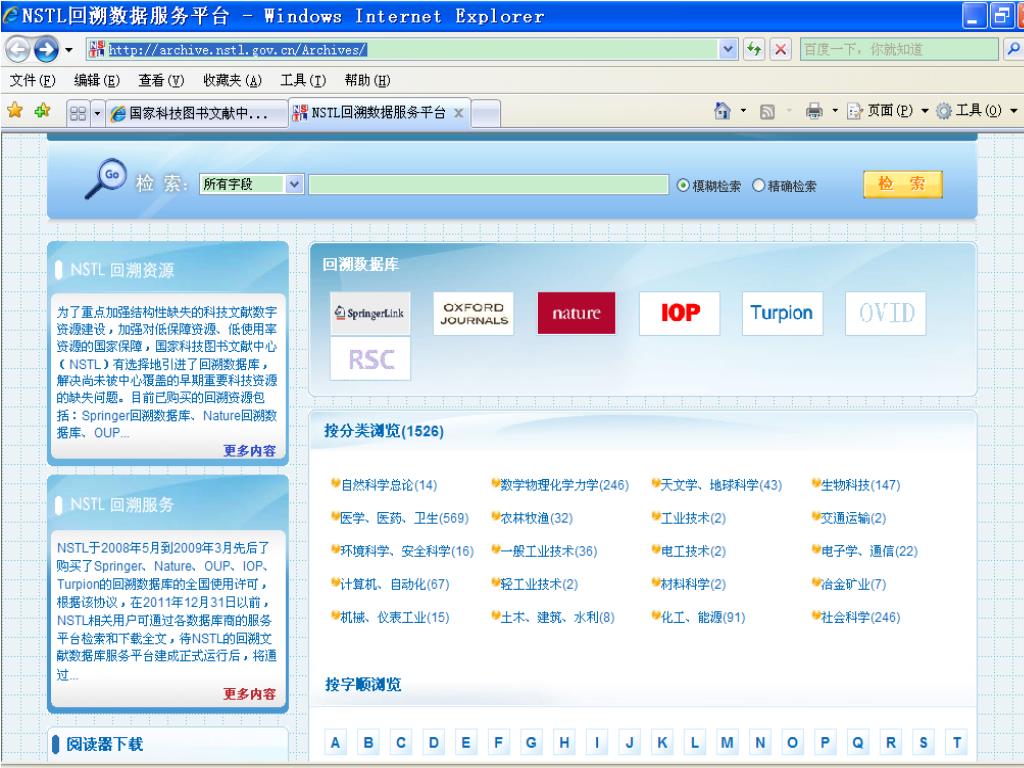The width and height of the screenshot is (1024, 768).
Task: Open the address bar history dropdown
Action: [x=728, y=49]
